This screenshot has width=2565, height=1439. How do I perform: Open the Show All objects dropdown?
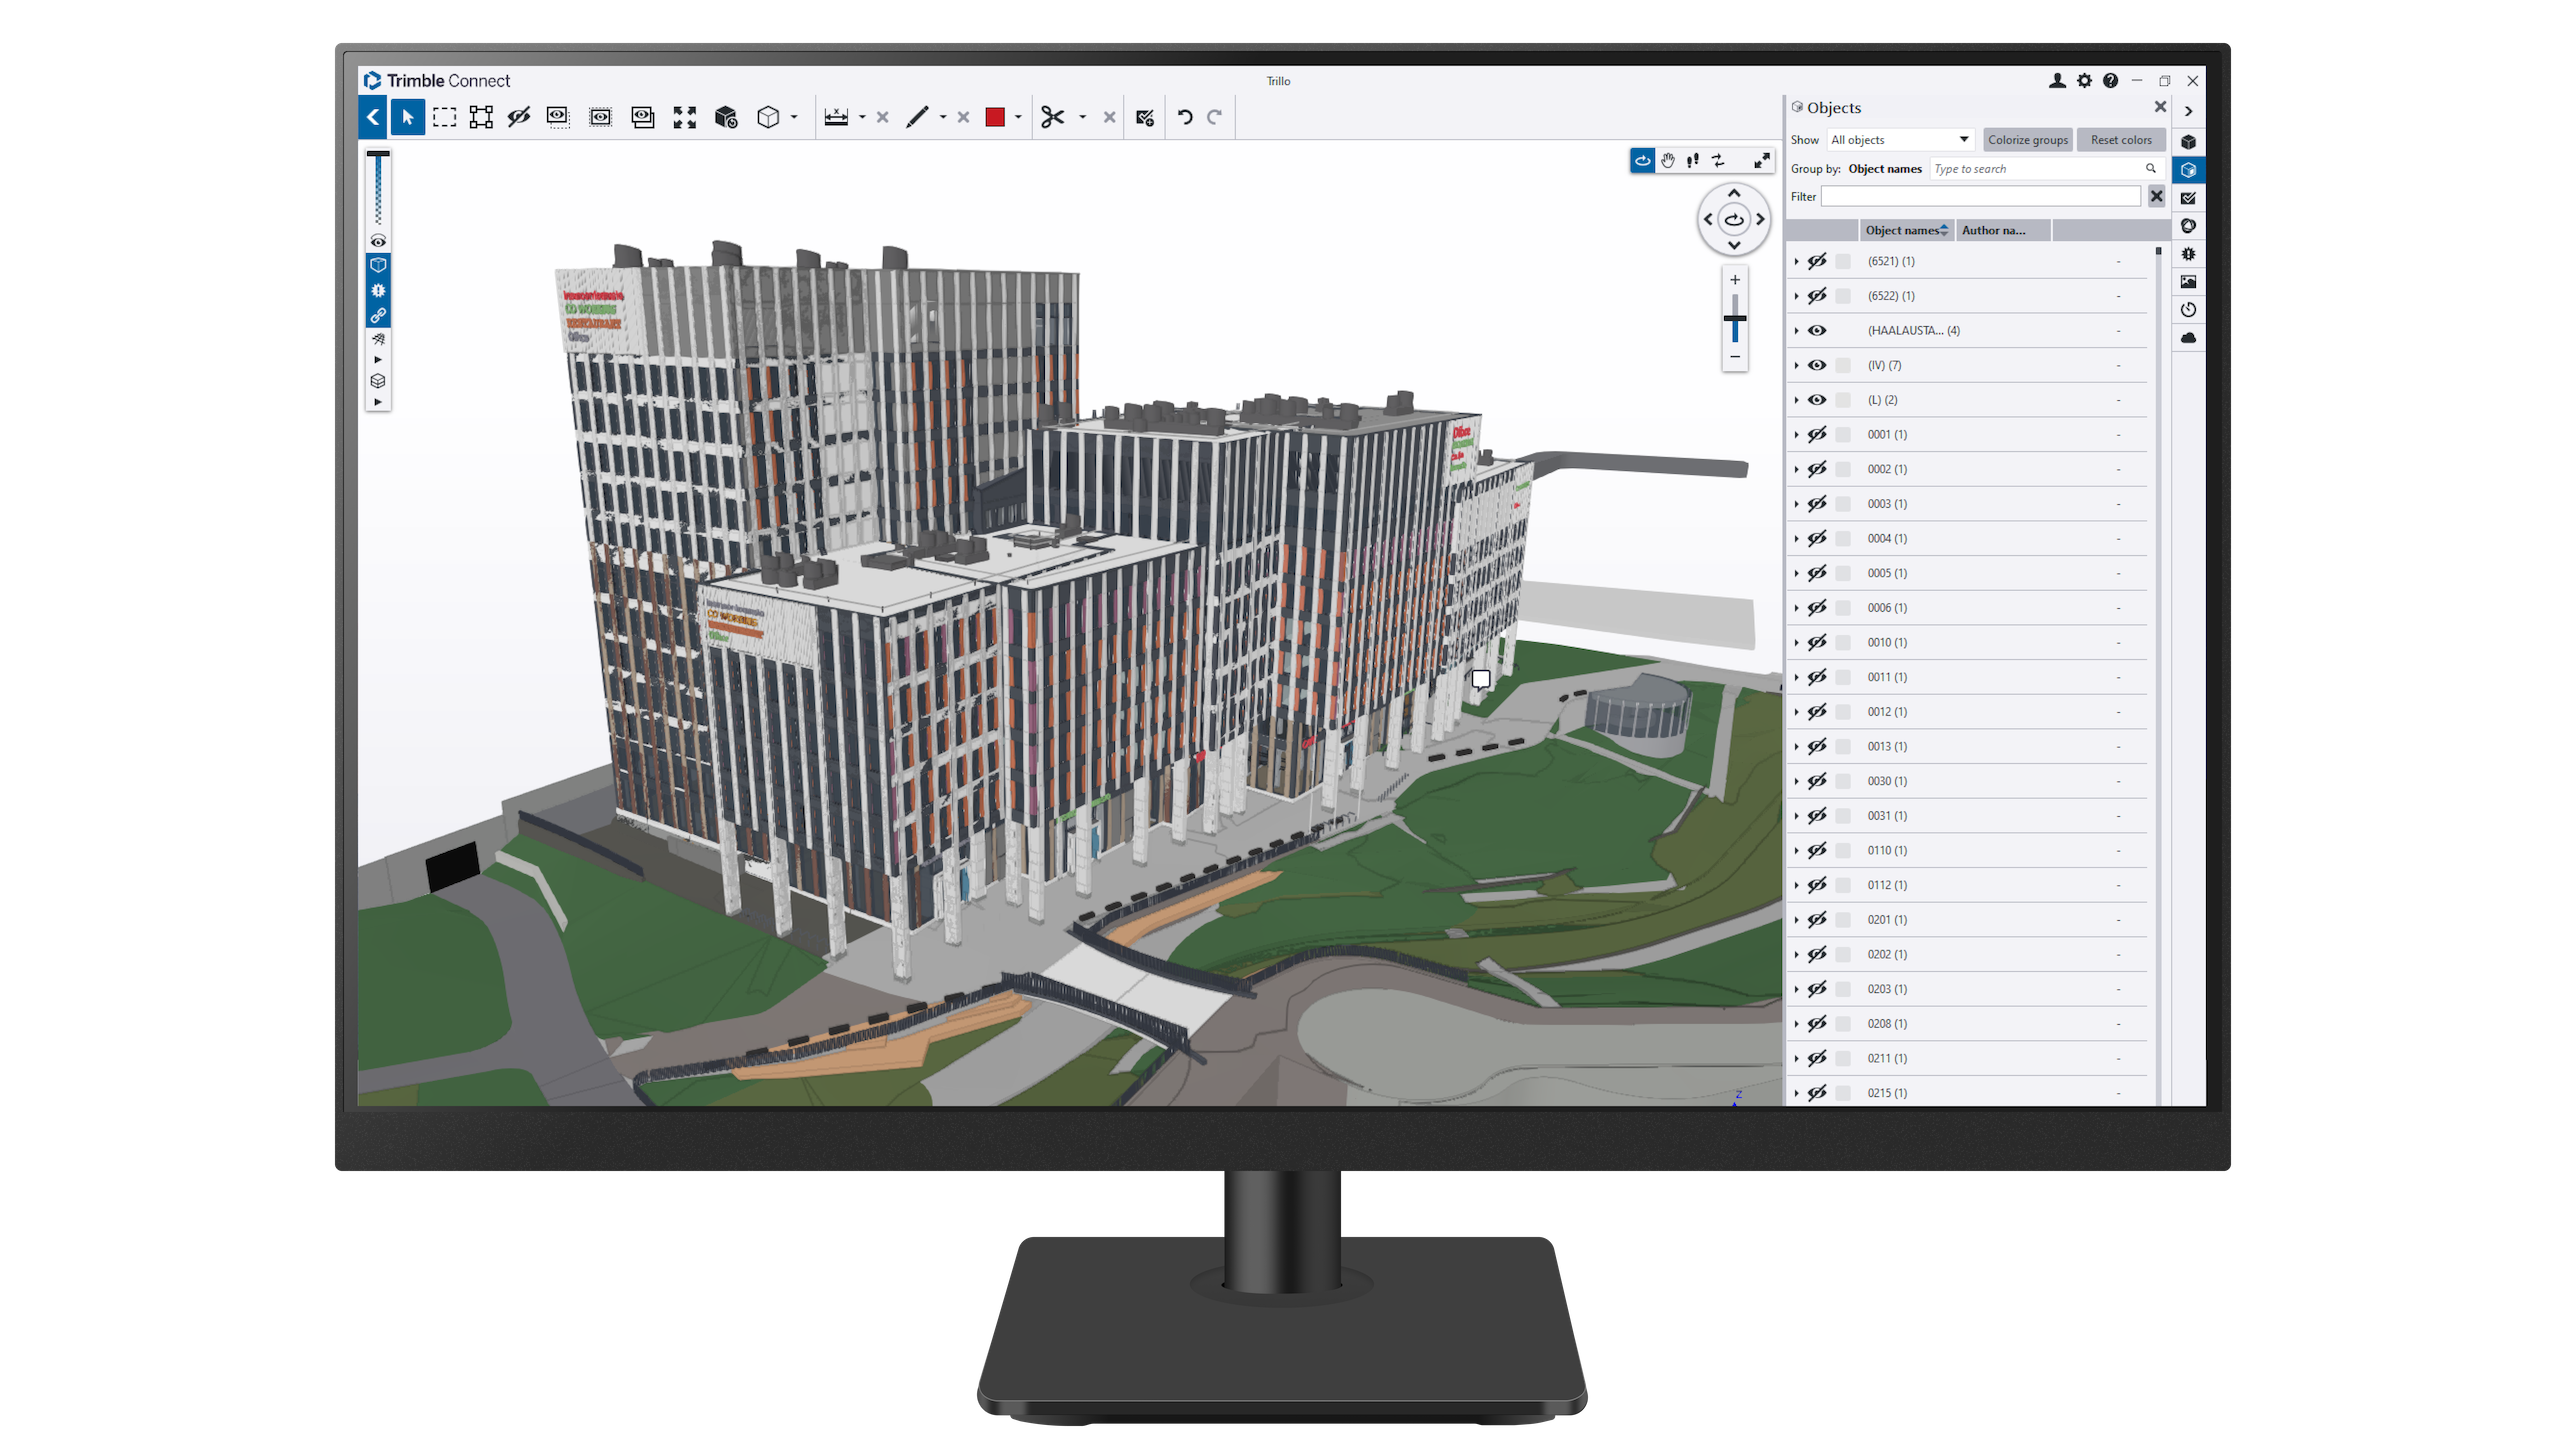pyautogui.click(x=1899, y=139)
